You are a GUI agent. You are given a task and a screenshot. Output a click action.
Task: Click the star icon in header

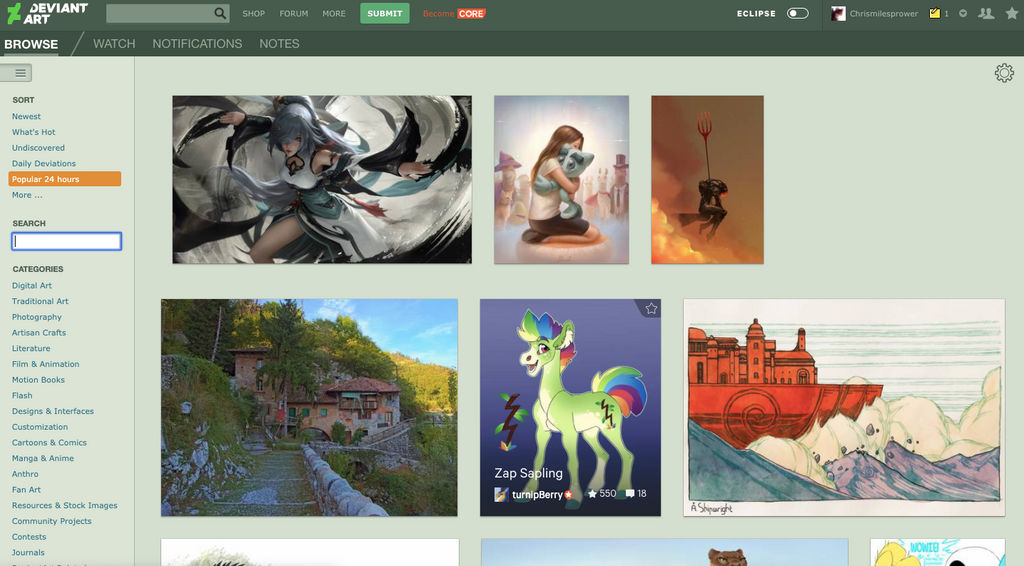coord(1012,13)
